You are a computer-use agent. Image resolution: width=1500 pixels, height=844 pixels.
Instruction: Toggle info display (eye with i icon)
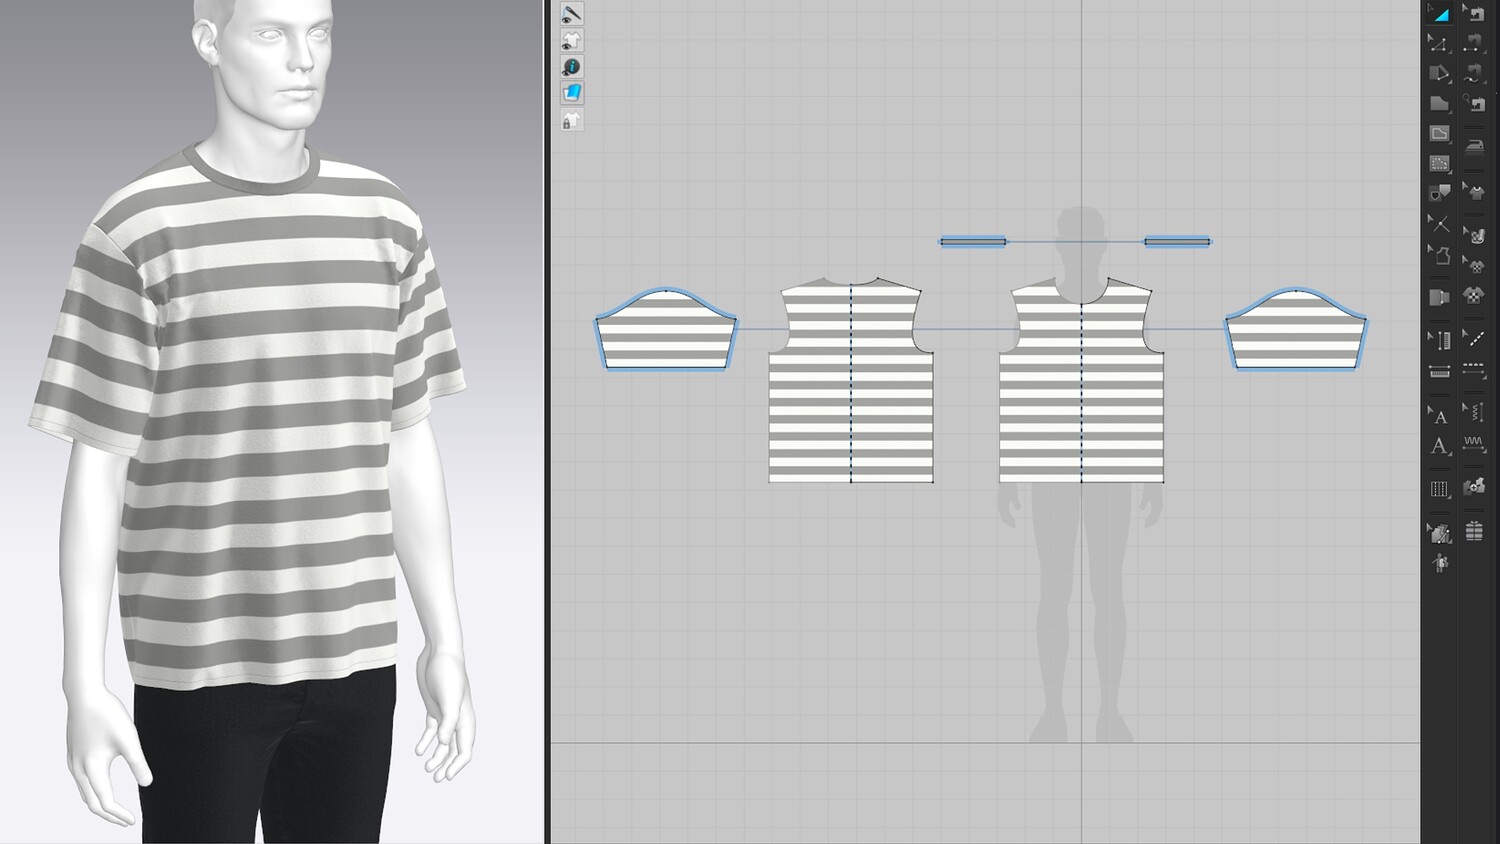coord(571,67)
